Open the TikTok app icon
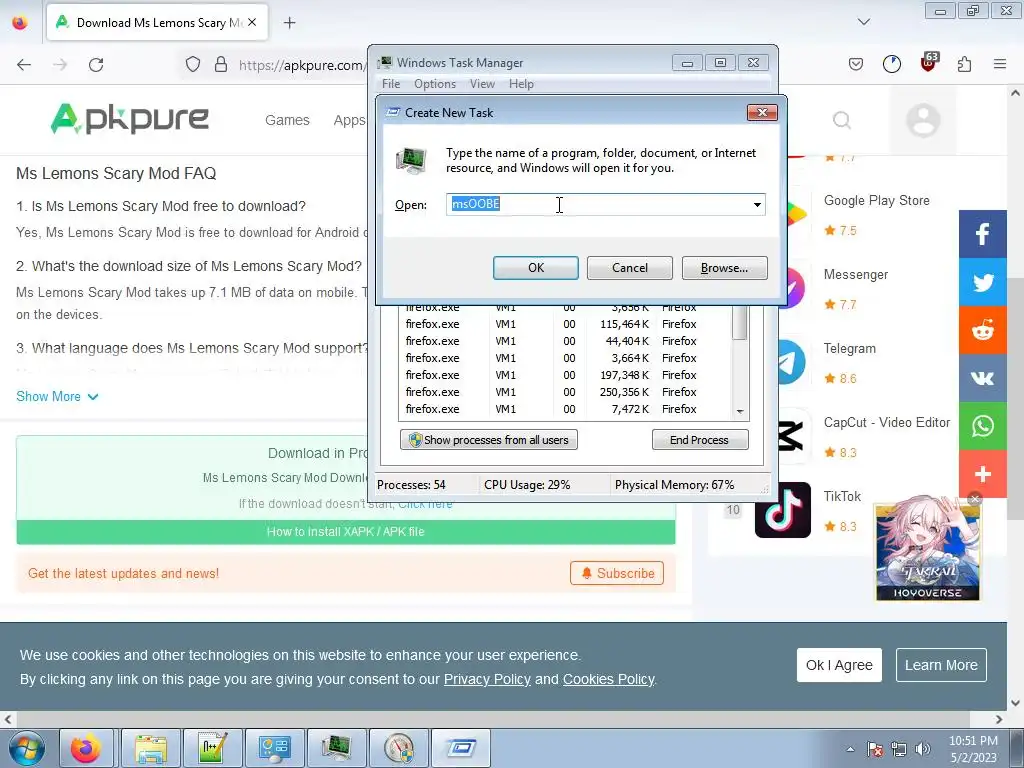The width and height of the screenshot is (1024, 768). (782, 510)
